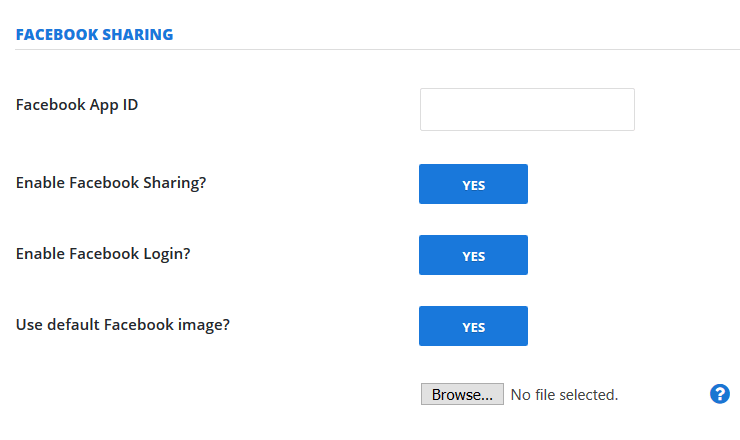Disable Facebook sharing using its blue button

point(473,184)
